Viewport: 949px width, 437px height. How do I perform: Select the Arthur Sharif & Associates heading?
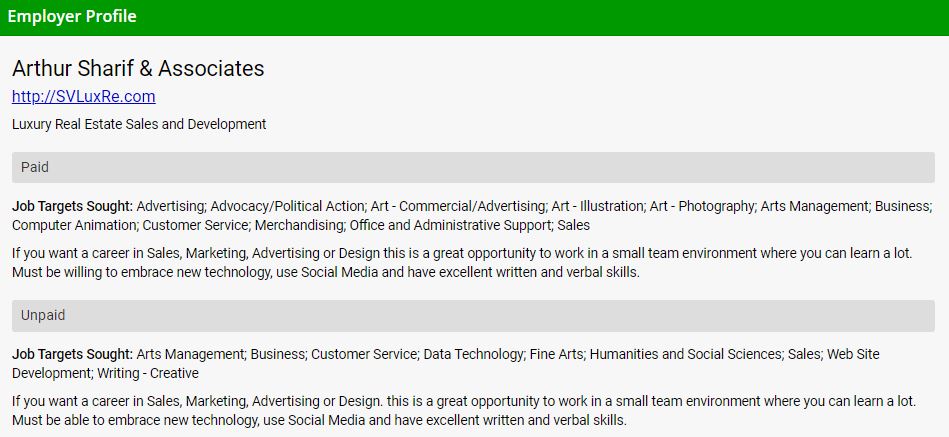tap(138, 68)
